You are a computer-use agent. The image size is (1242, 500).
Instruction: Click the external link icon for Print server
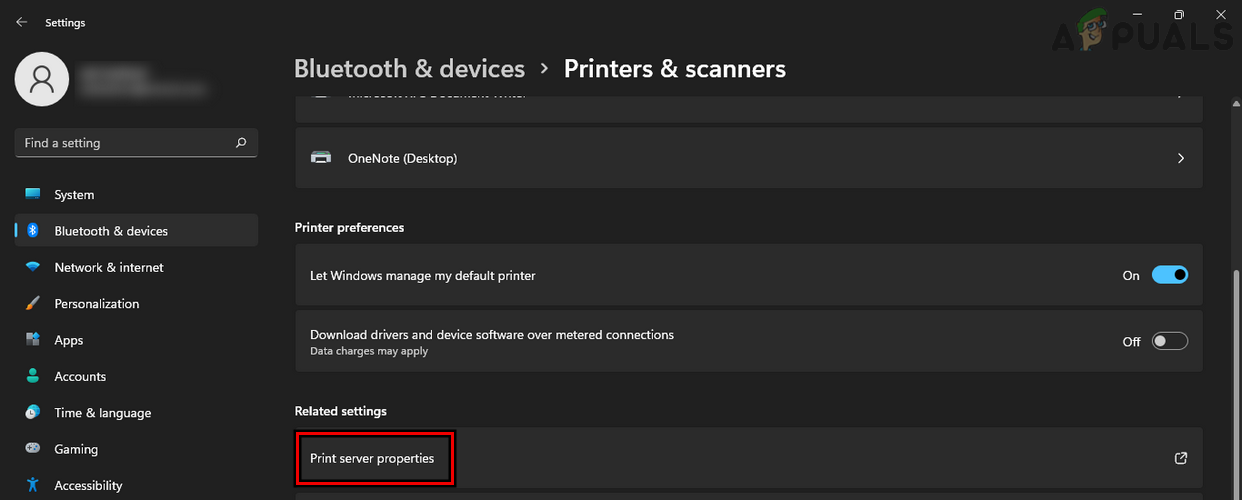tap(1181, 458)
